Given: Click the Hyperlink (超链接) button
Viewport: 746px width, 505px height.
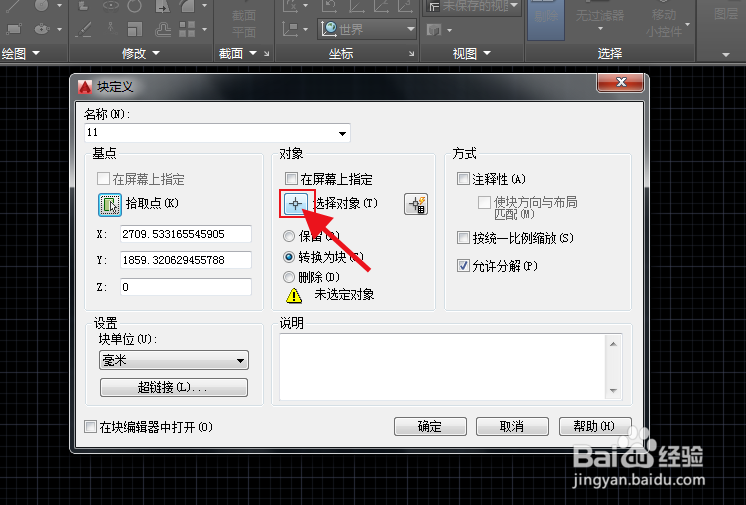Looking at the screenshot, I should click(x=174, y=387).
